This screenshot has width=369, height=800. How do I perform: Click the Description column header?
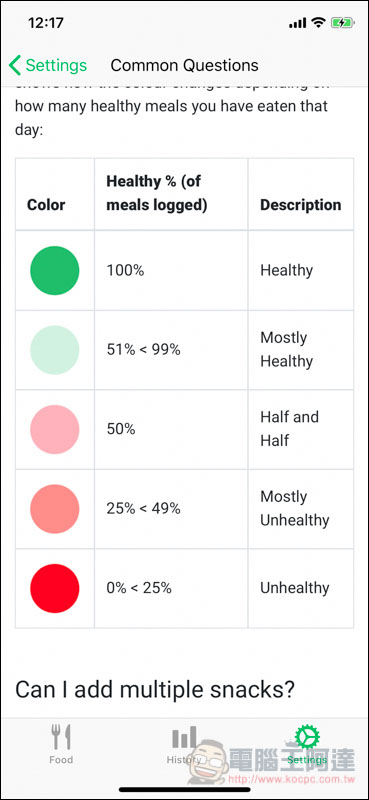click(x=301, y=205)
